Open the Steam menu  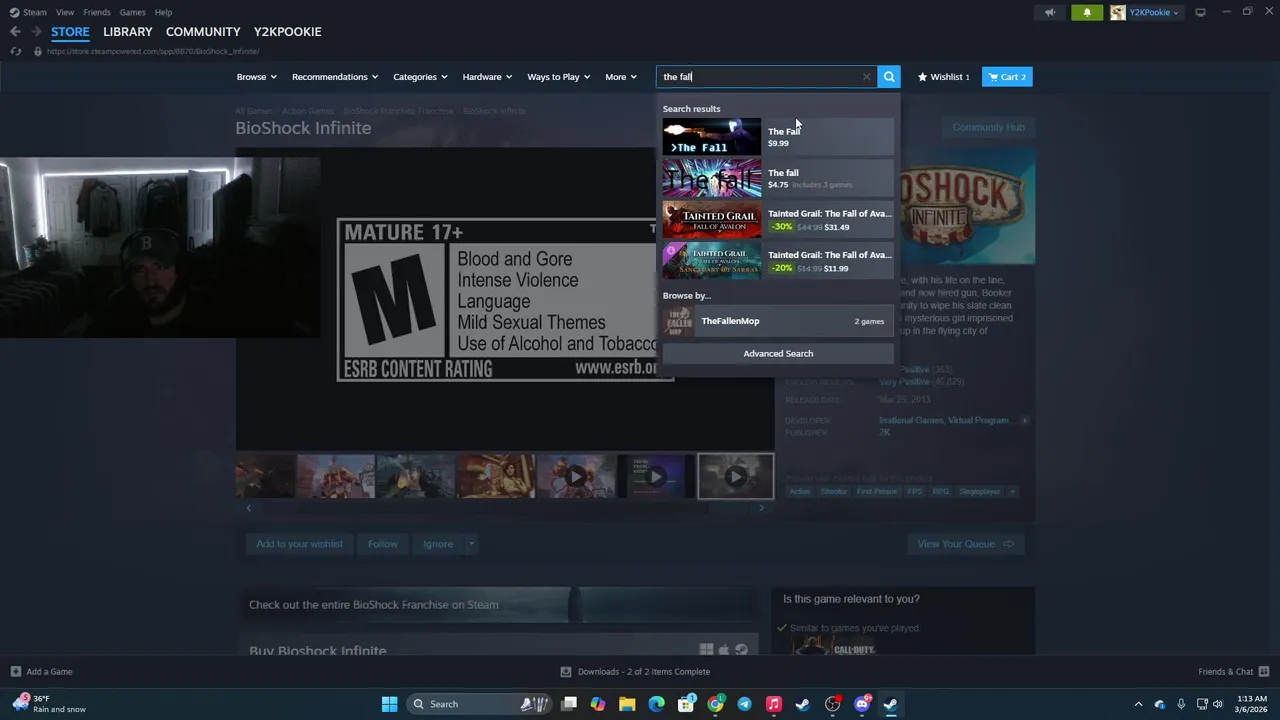pos(29,12)
